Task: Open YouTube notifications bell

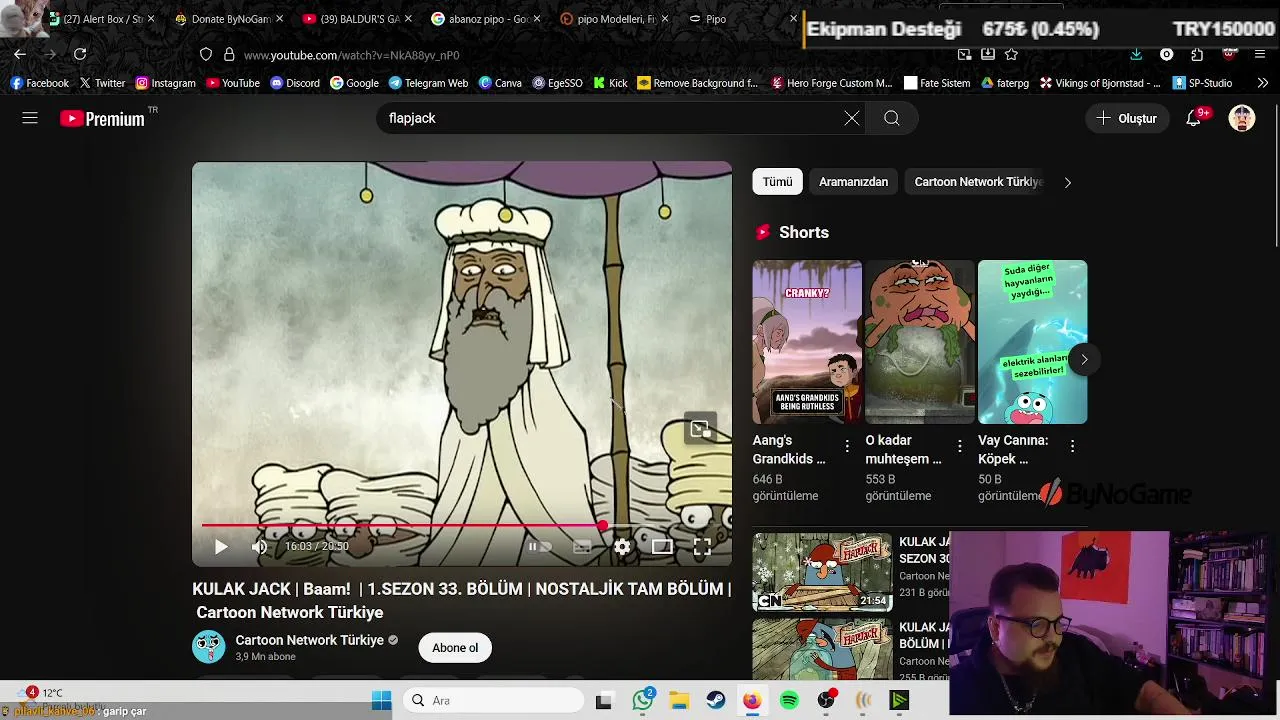Action: point(1193,118)
